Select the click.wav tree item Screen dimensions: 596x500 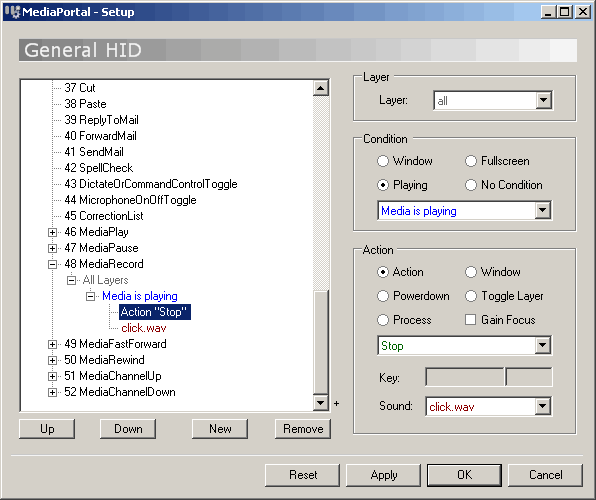(x=144, y=328)
